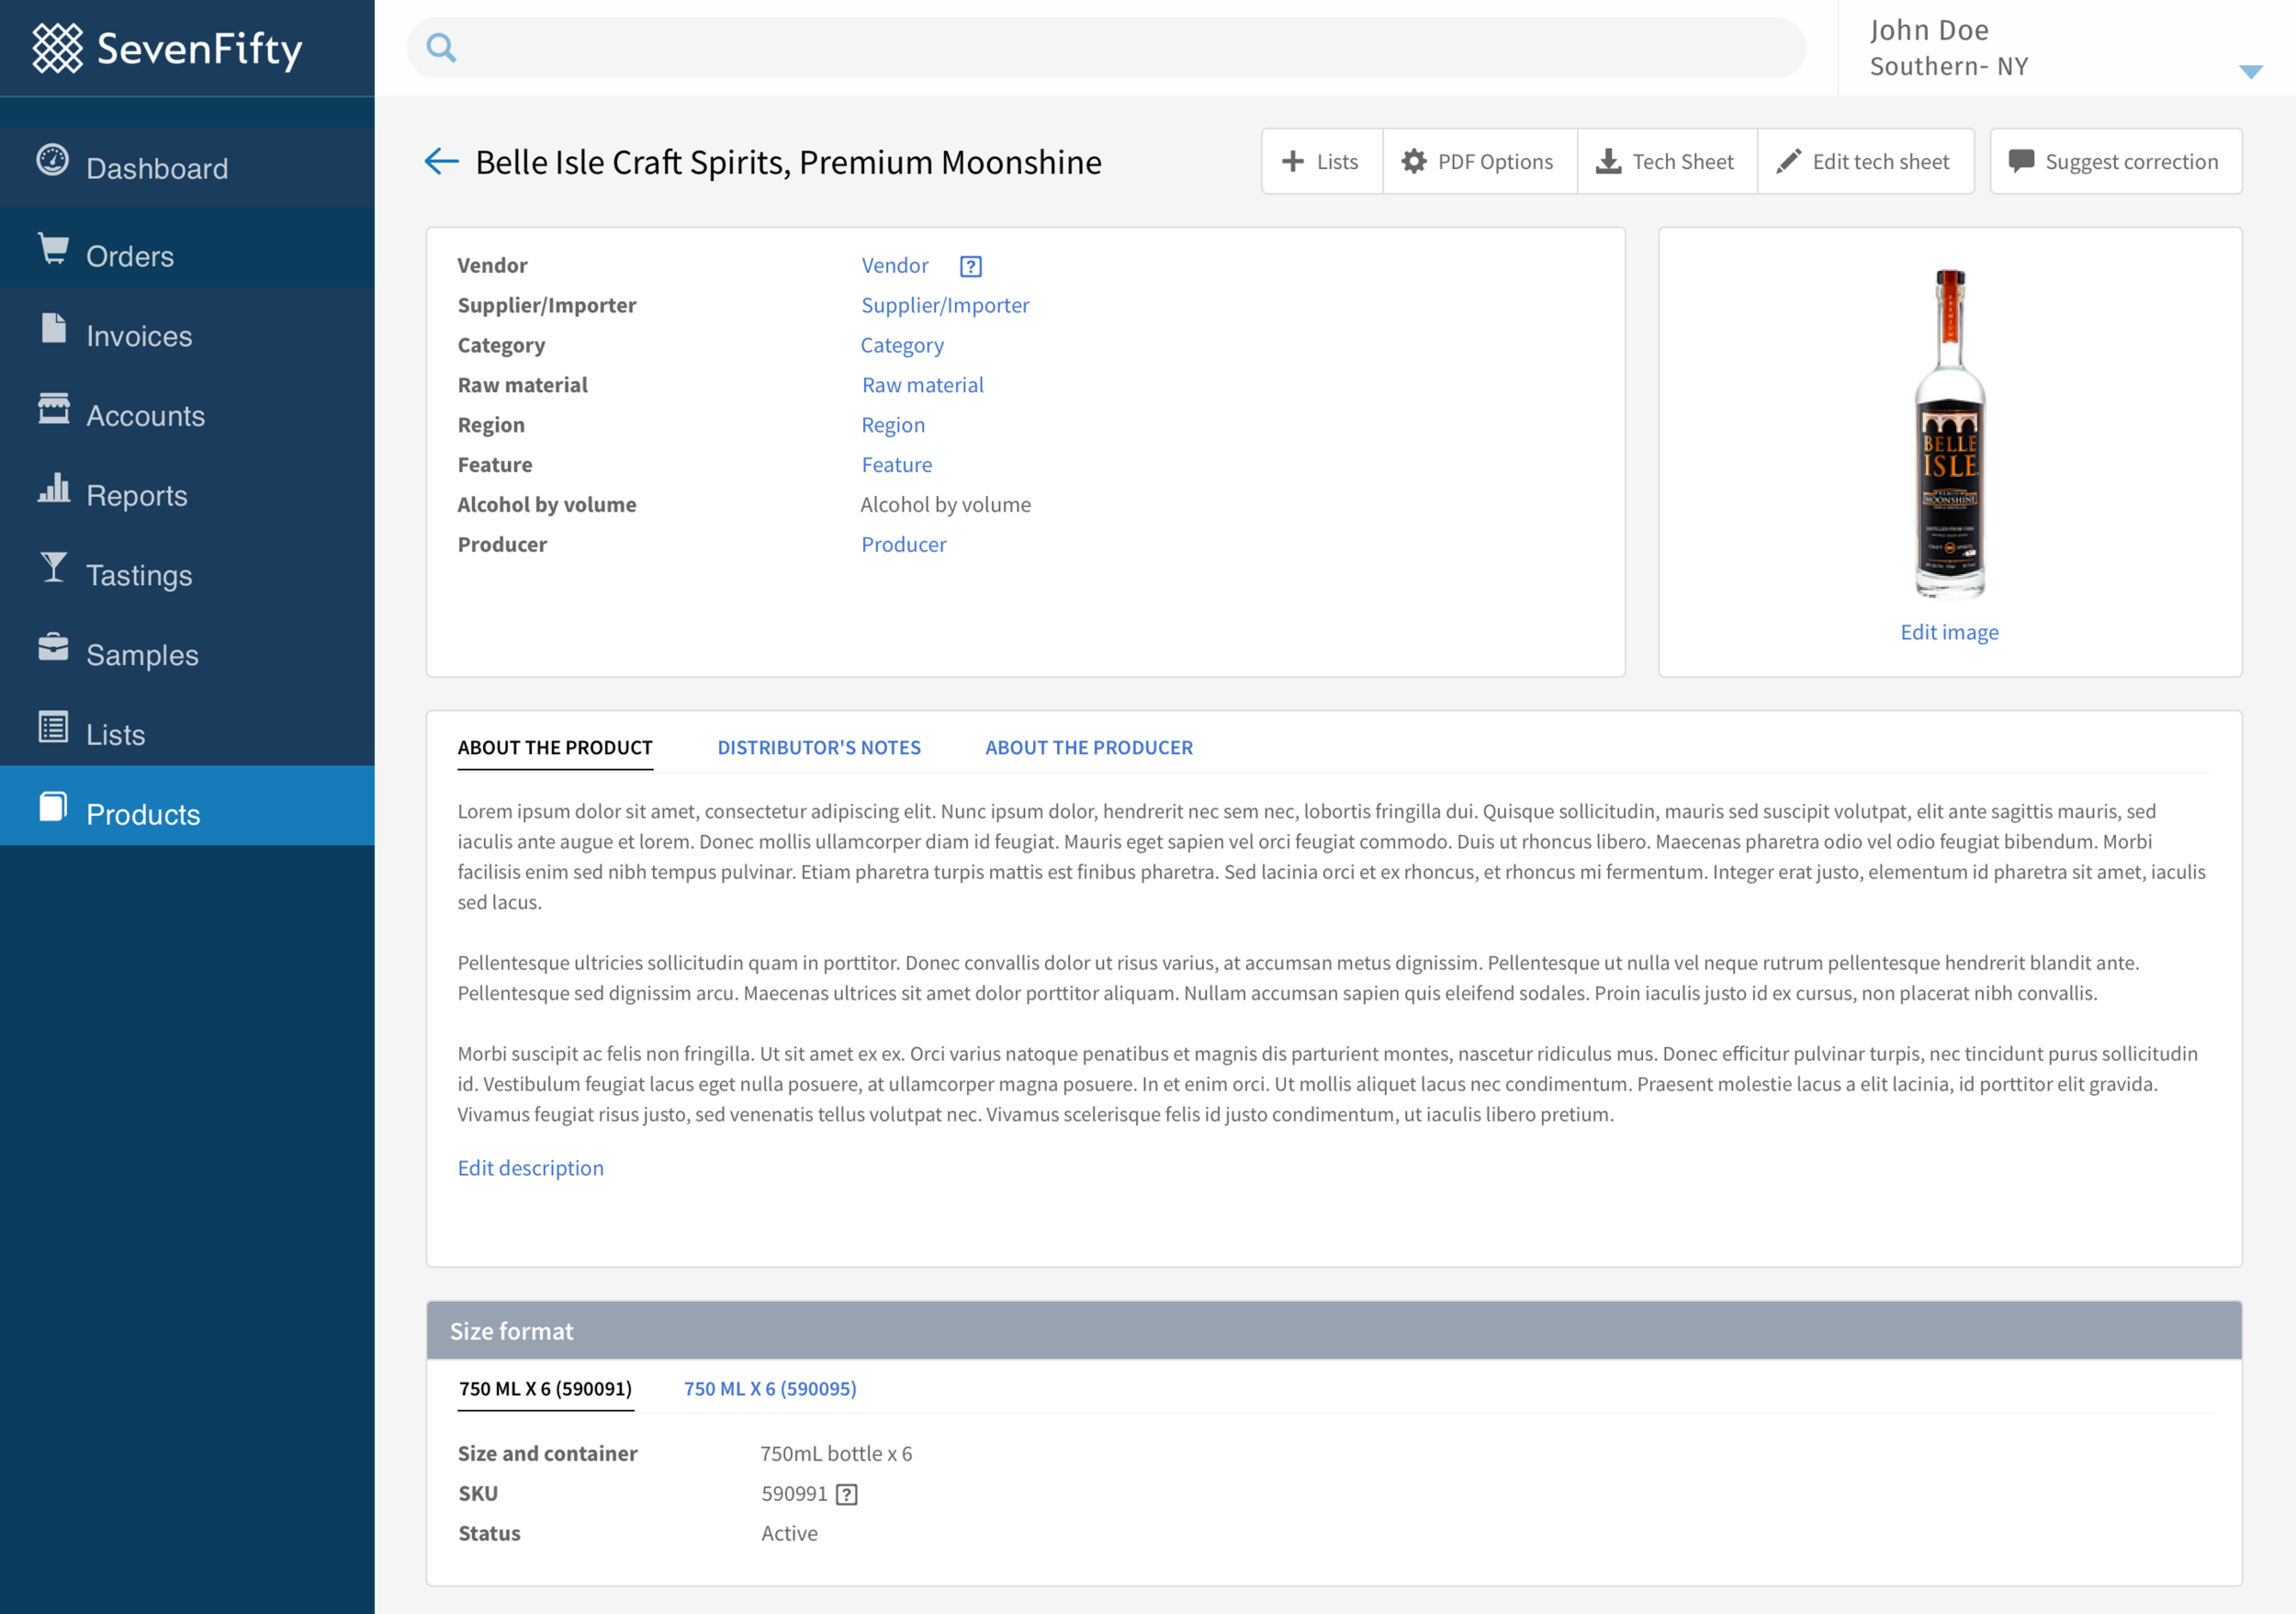
Task: Click the SevenFifty logo icon
Action: [x=57, y=48]
